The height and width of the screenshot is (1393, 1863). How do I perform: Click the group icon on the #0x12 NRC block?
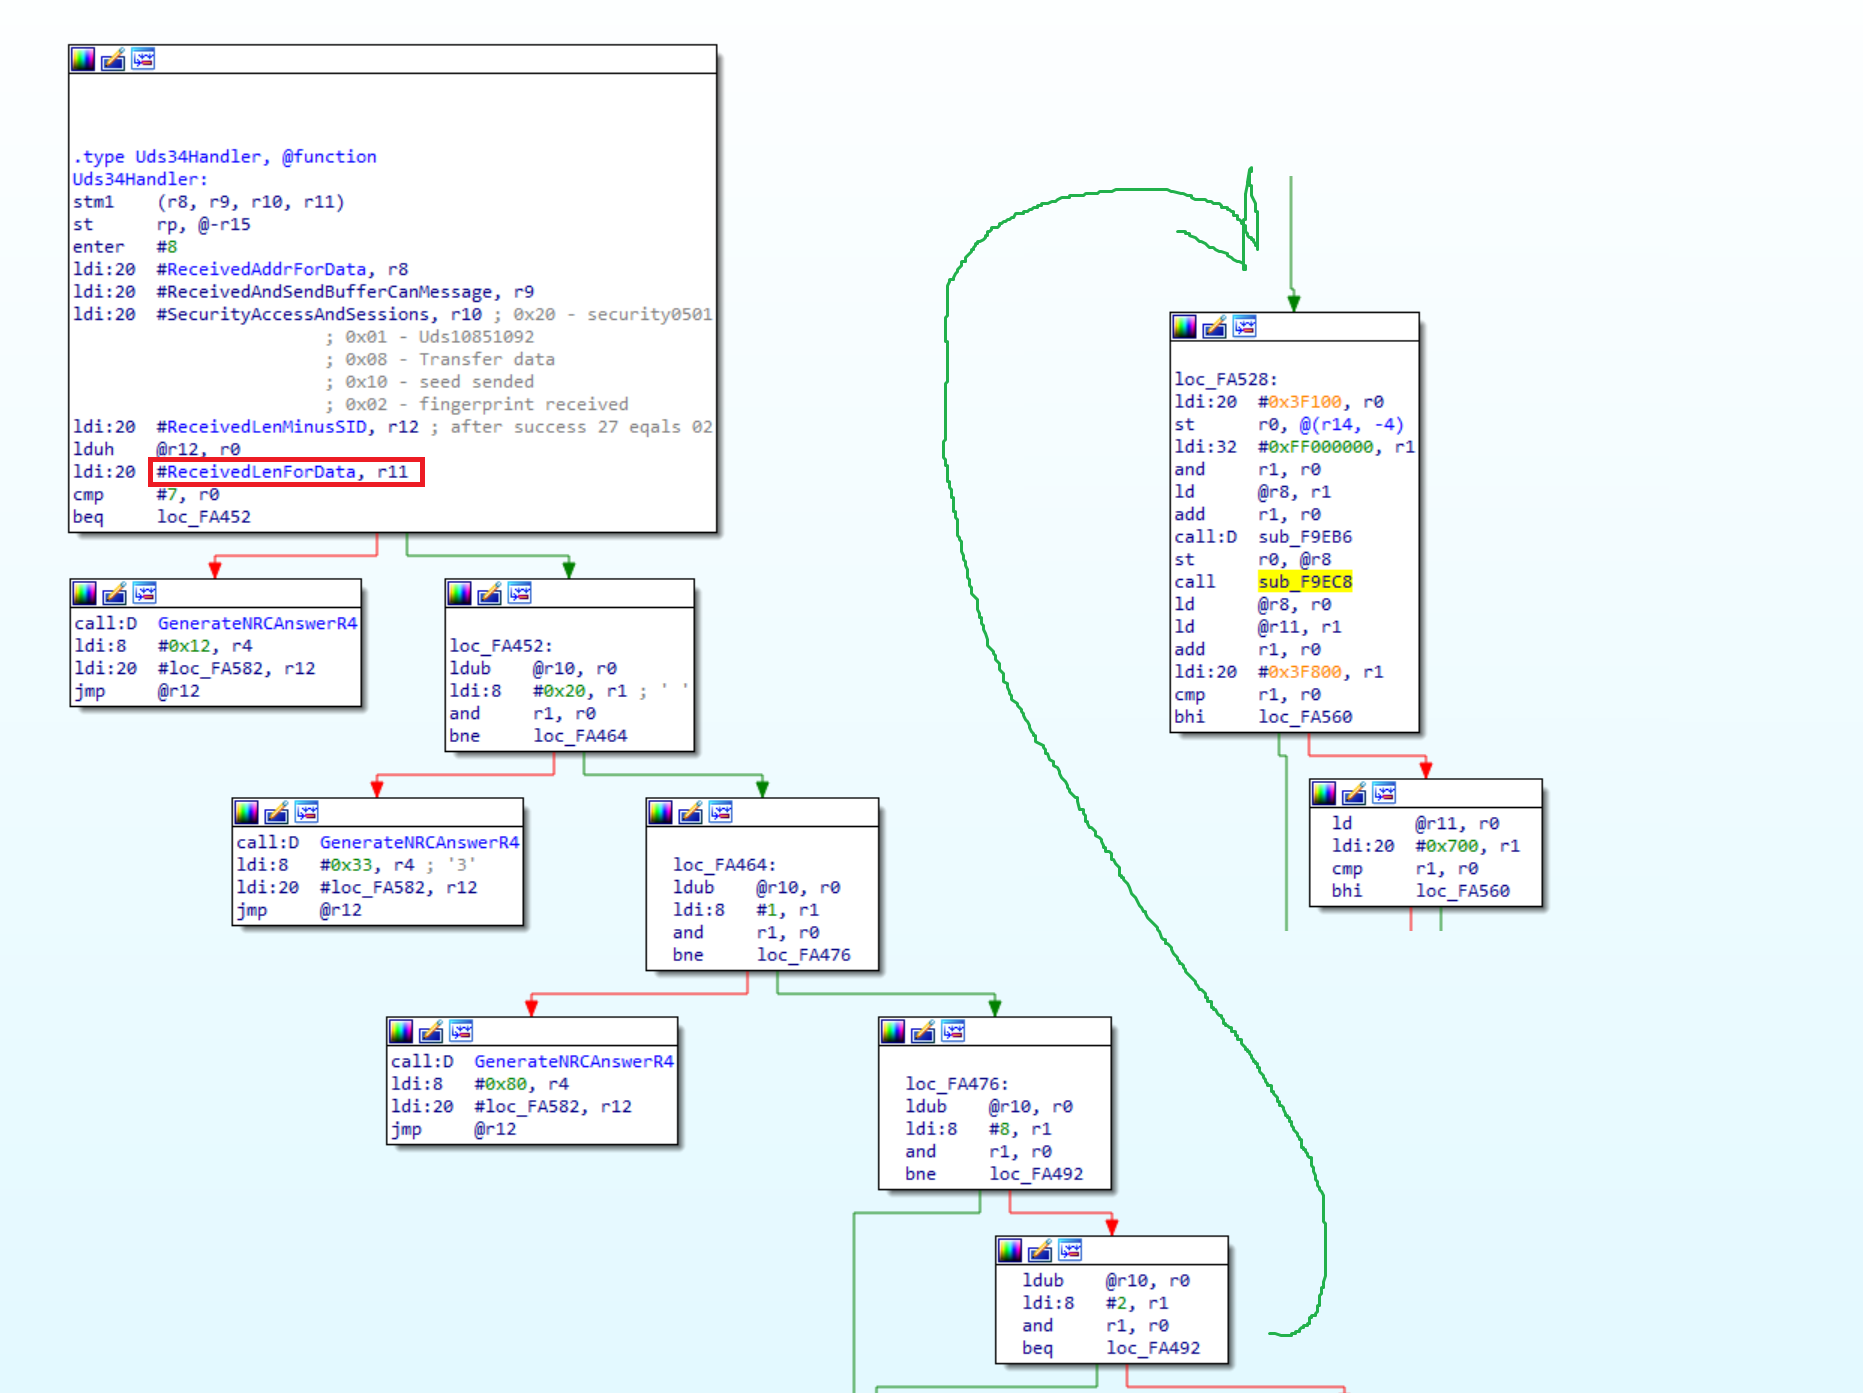click(145, 593)
